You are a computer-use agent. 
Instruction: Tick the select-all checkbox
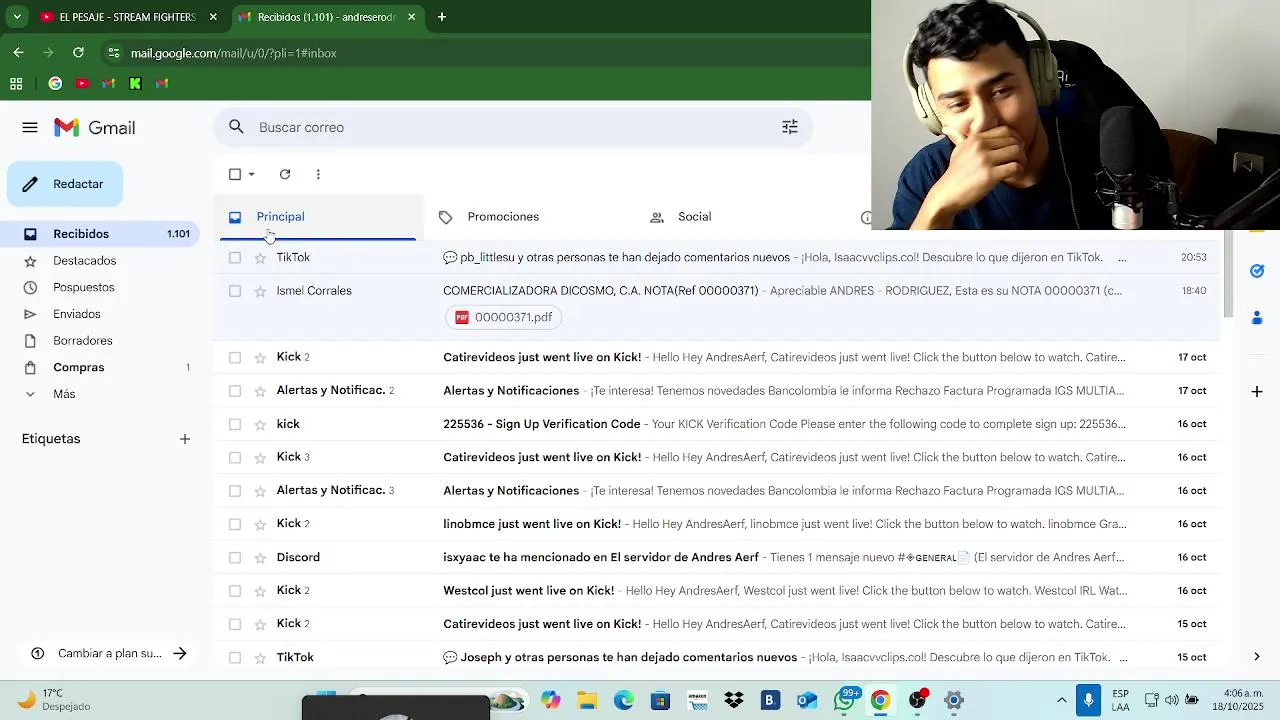235,174
